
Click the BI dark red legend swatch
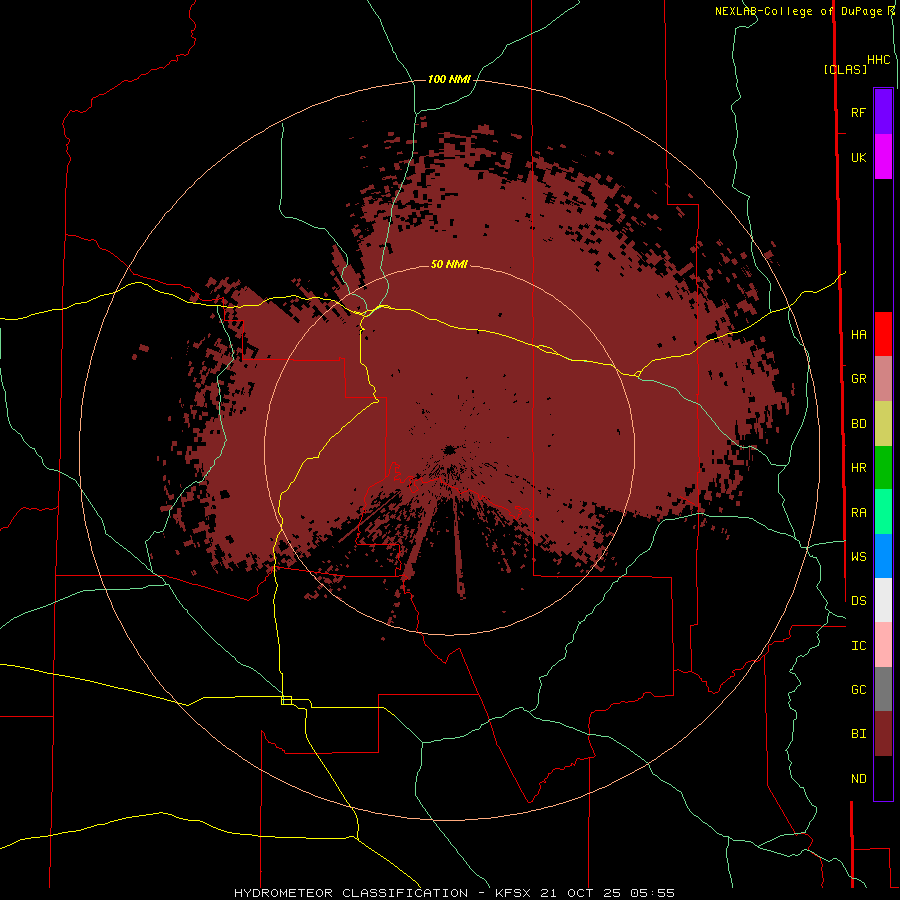click(883, 734)
